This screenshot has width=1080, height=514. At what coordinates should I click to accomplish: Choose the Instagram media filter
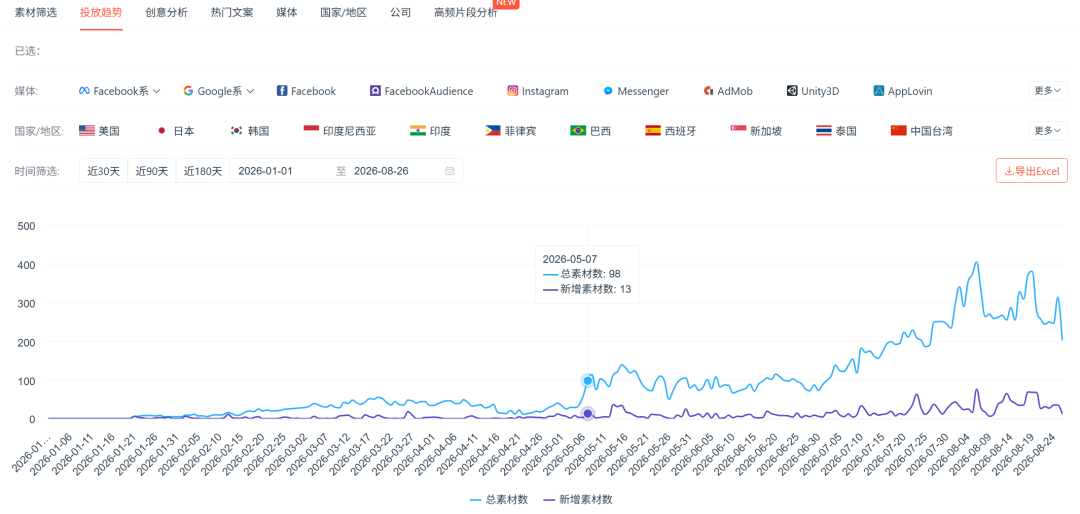point(538,91)
